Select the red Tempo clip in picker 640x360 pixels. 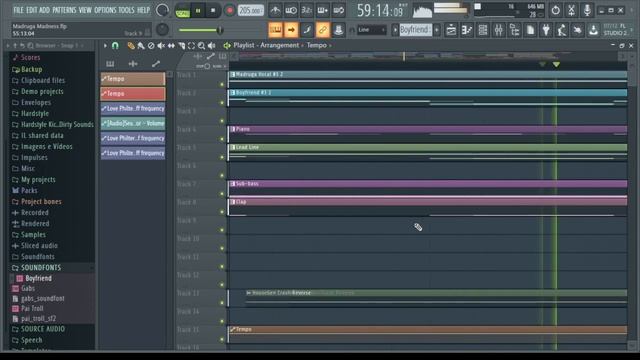133,94
